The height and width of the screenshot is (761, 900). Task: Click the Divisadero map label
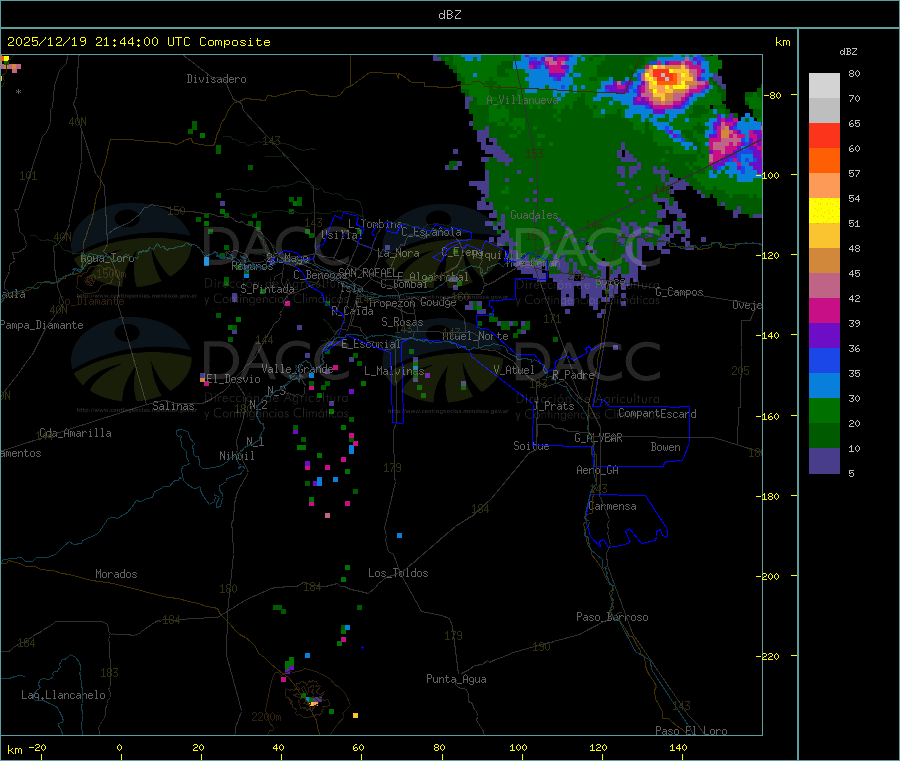[216, 79]
